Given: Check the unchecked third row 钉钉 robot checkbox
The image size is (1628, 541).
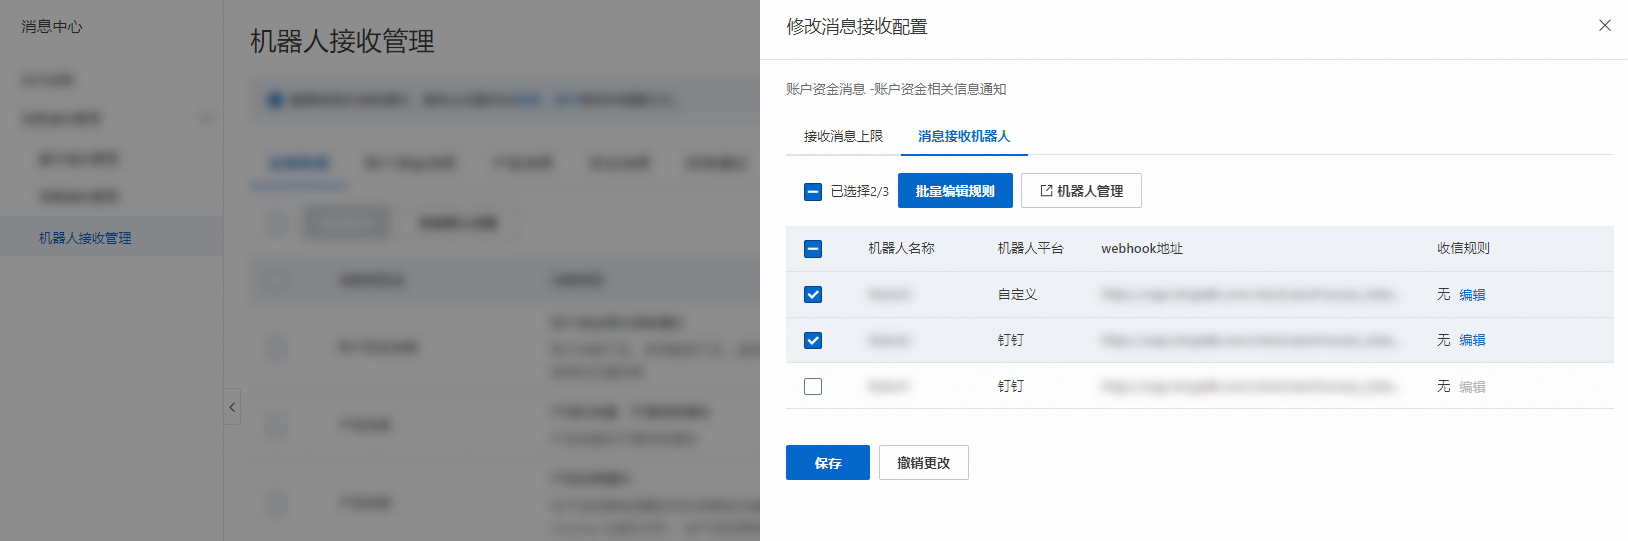Looking at the screenshot, I should pos(813,386).
